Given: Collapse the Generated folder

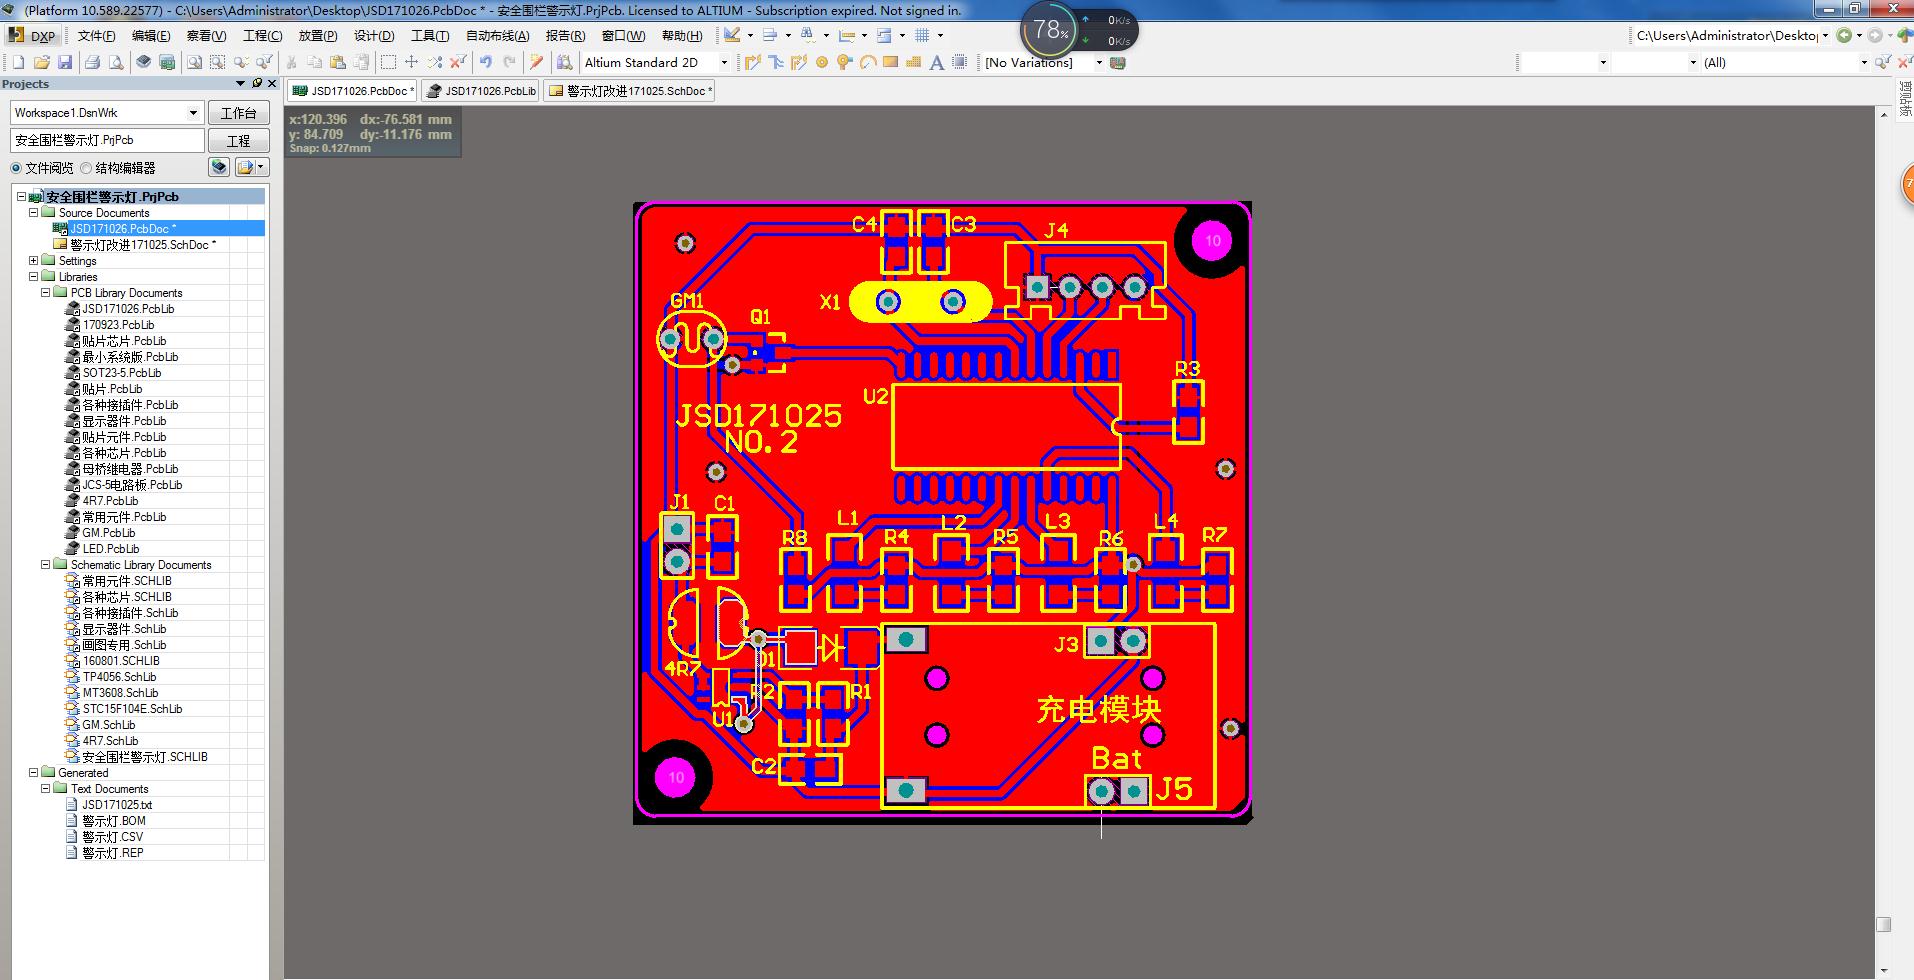Looking at the screenshot, I should tap(33, 773).
